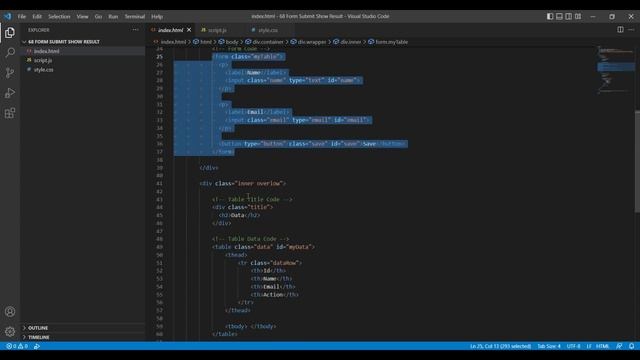Open the Source Control view
The image size is (640, 360).
click(10, 73)
